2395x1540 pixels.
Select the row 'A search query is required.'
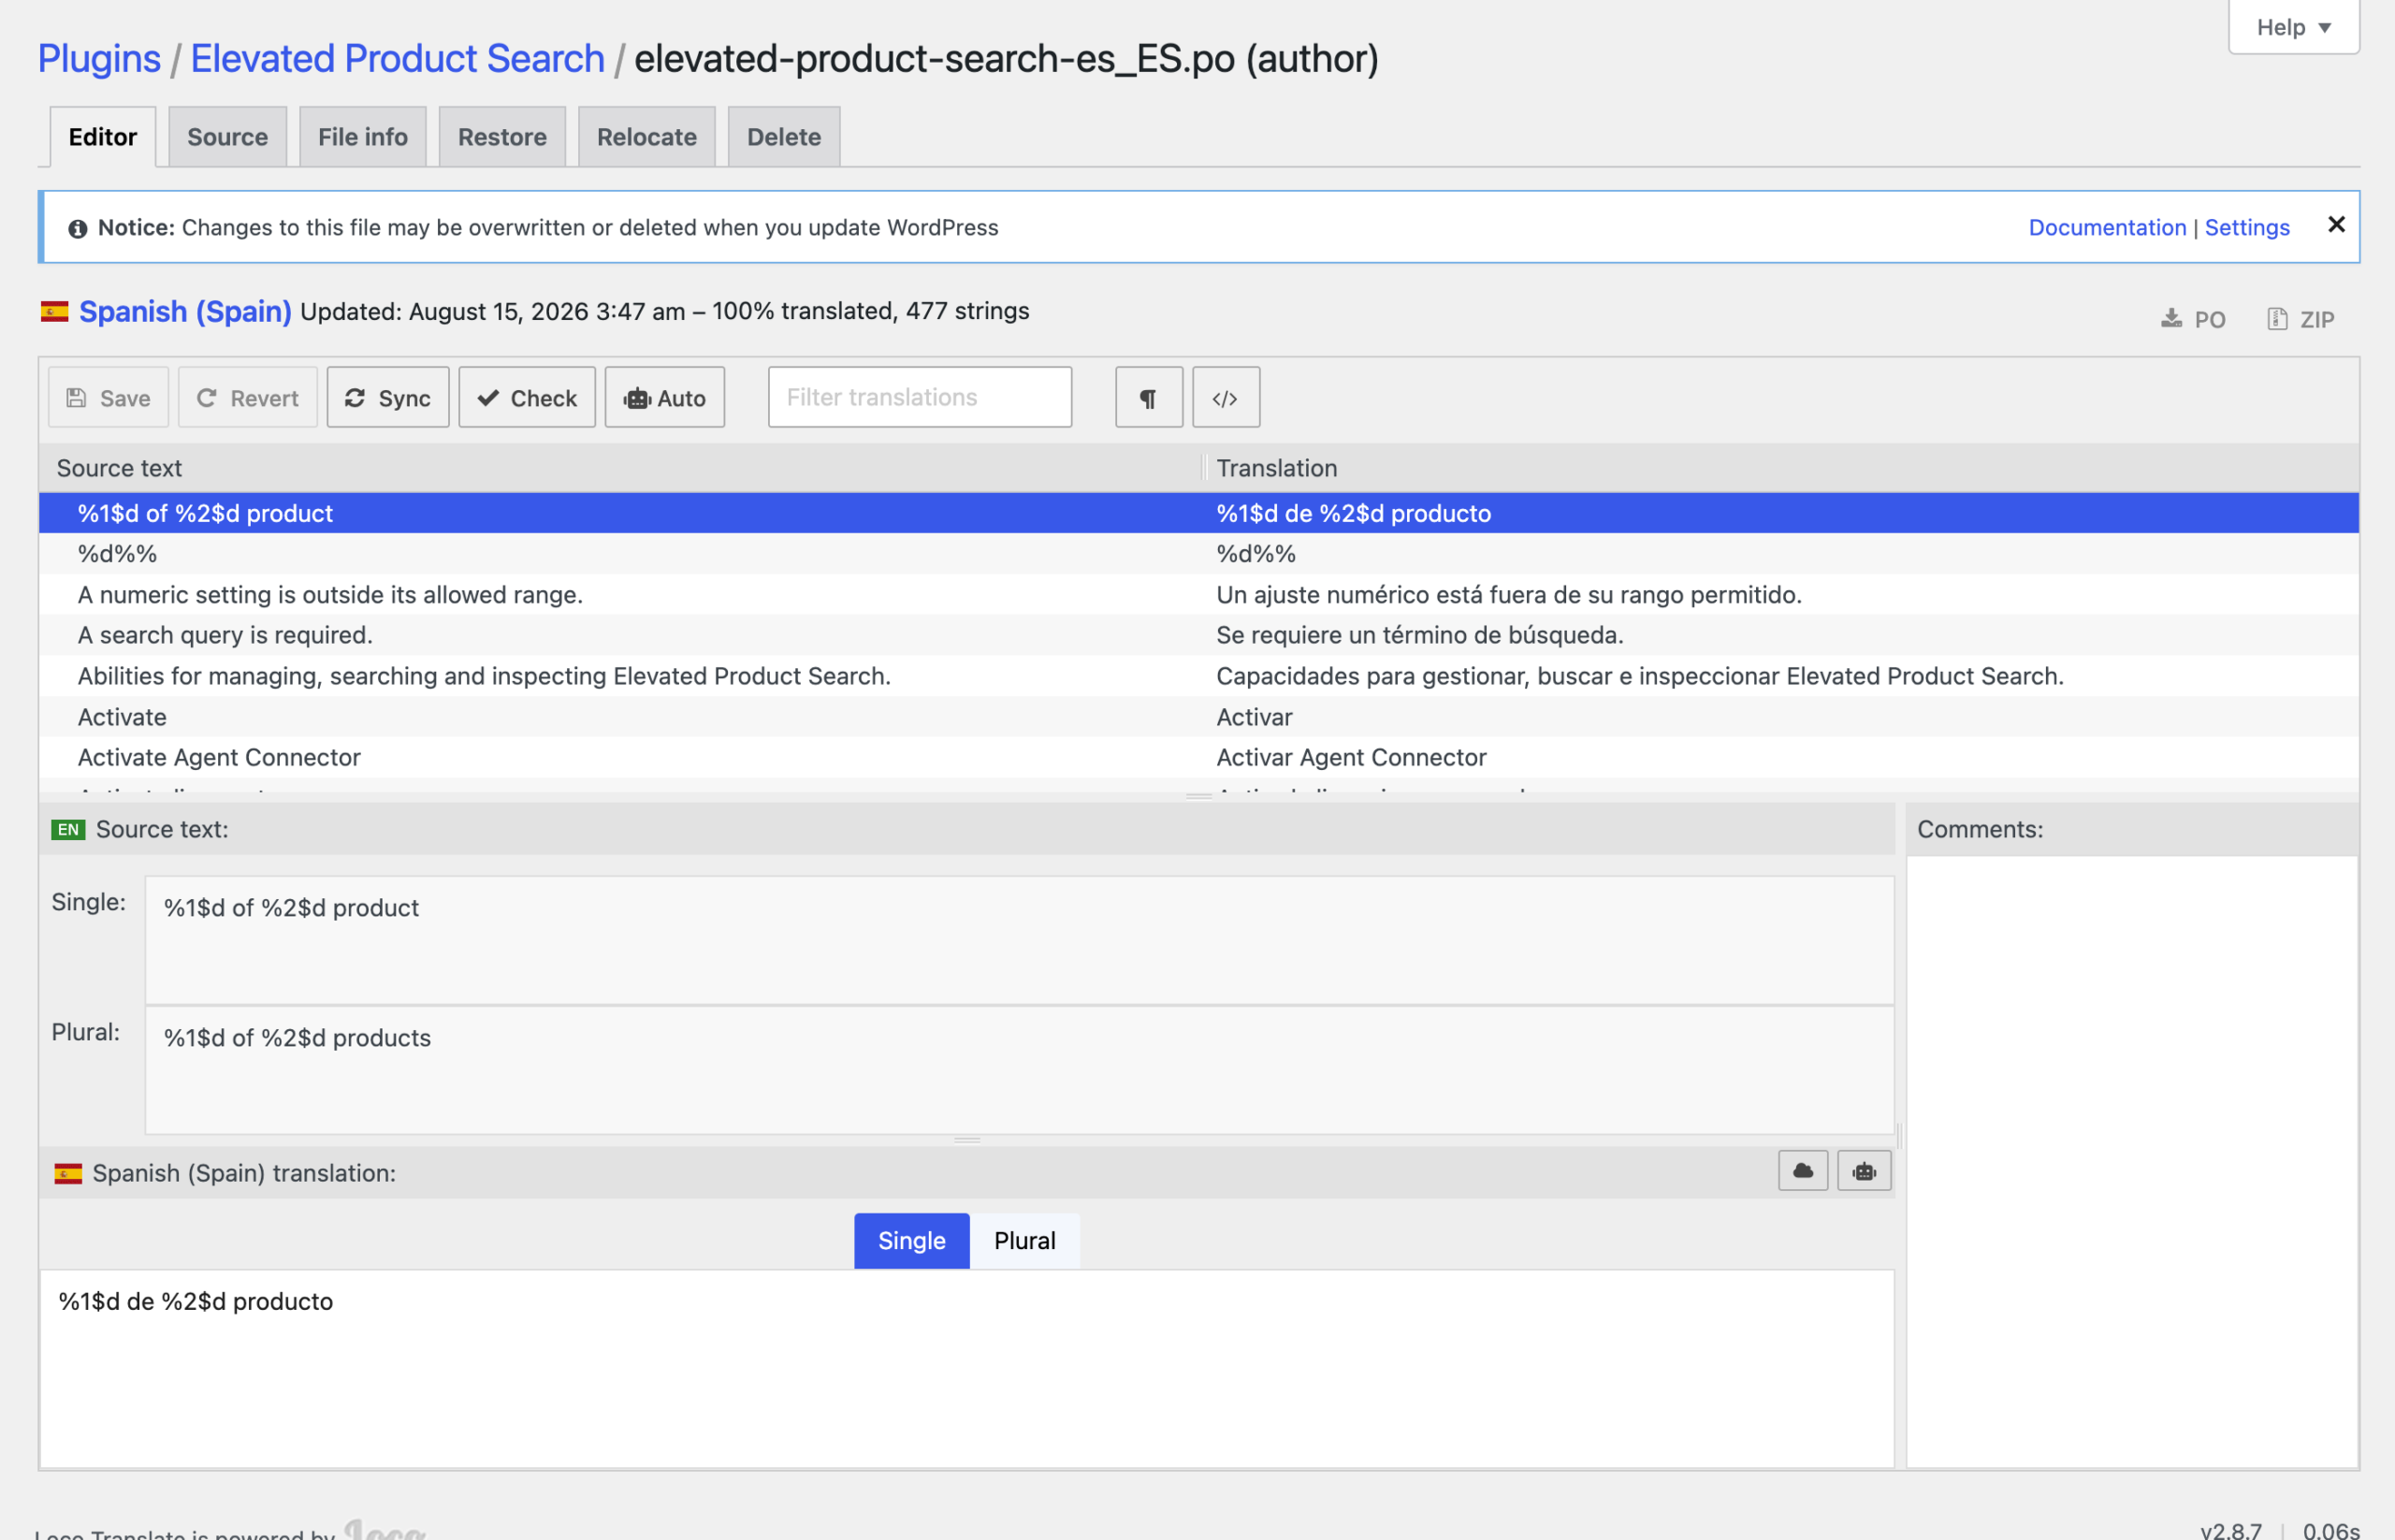(x=1198, y=635)
